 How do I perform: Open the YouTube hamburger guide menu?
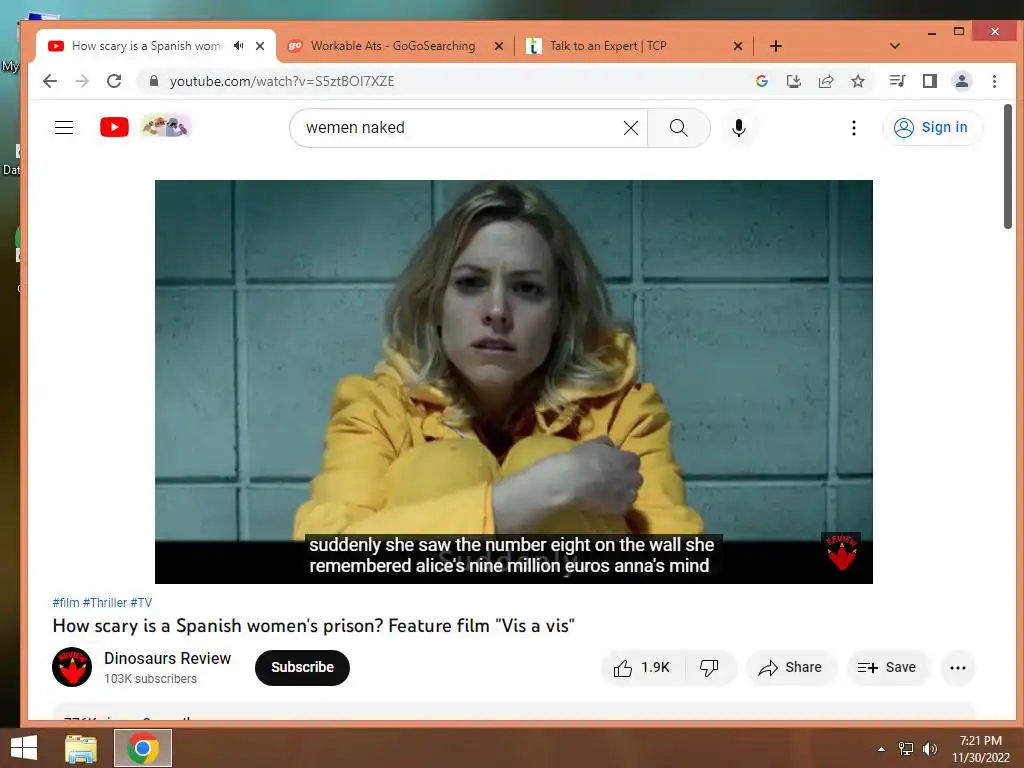click(x=64, y=127)
